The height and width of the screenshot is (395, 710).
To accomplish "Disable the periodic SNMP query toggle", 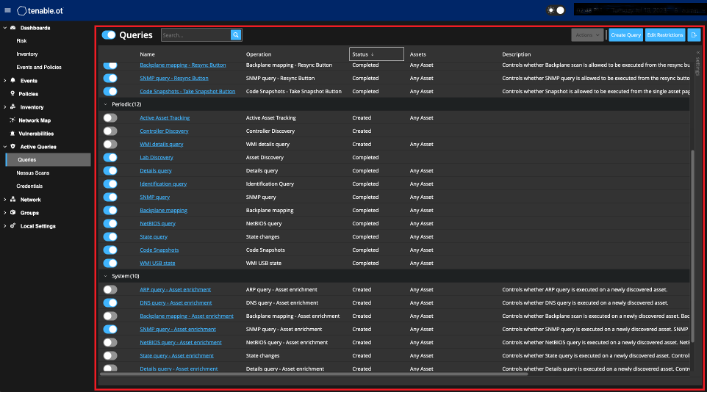I will click(110, 197).
